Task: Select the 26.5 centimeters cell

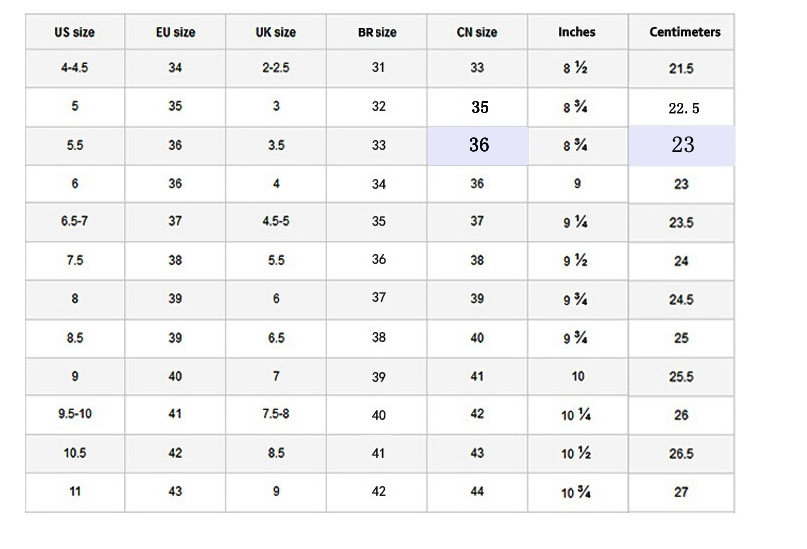Action: pyautogui.click(x=681, y=453)
